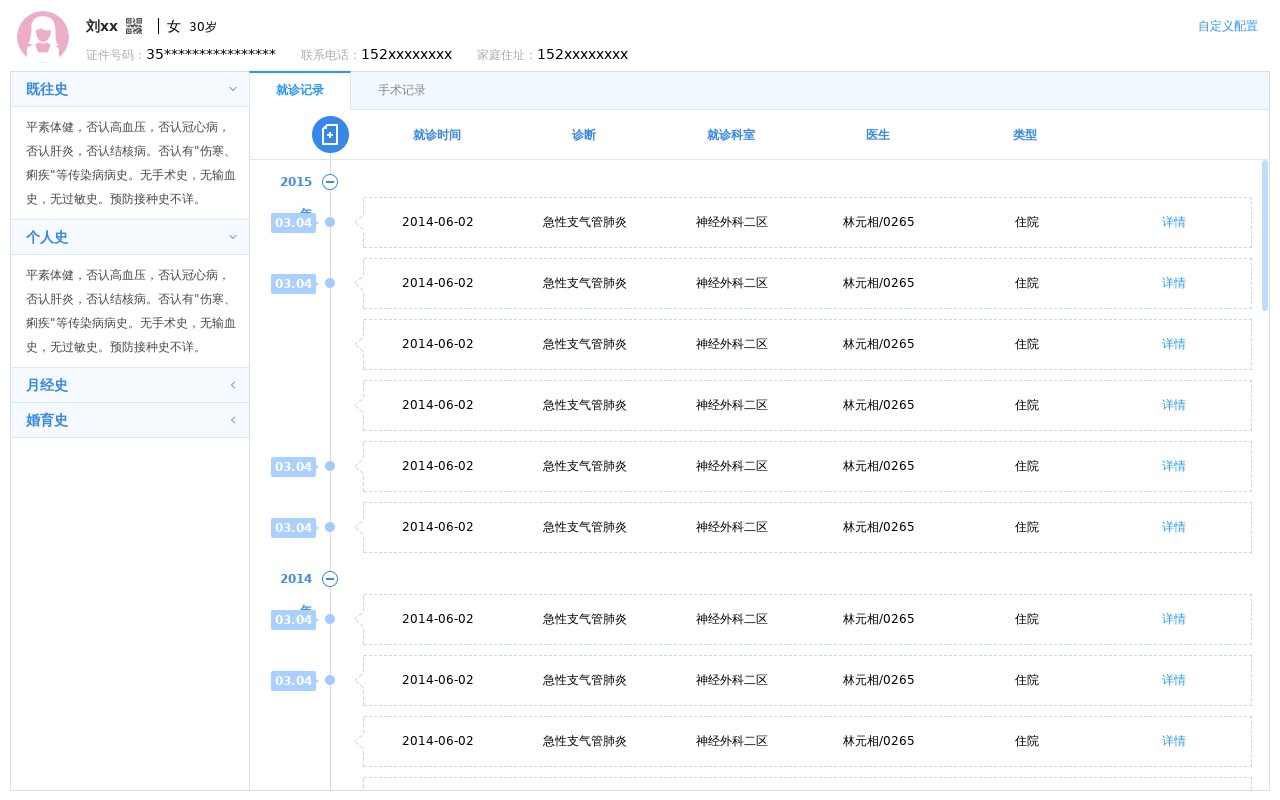Expand the 月经史 section chevron
This screenshot has height=800, width=1280.
[x=233, y=385]
